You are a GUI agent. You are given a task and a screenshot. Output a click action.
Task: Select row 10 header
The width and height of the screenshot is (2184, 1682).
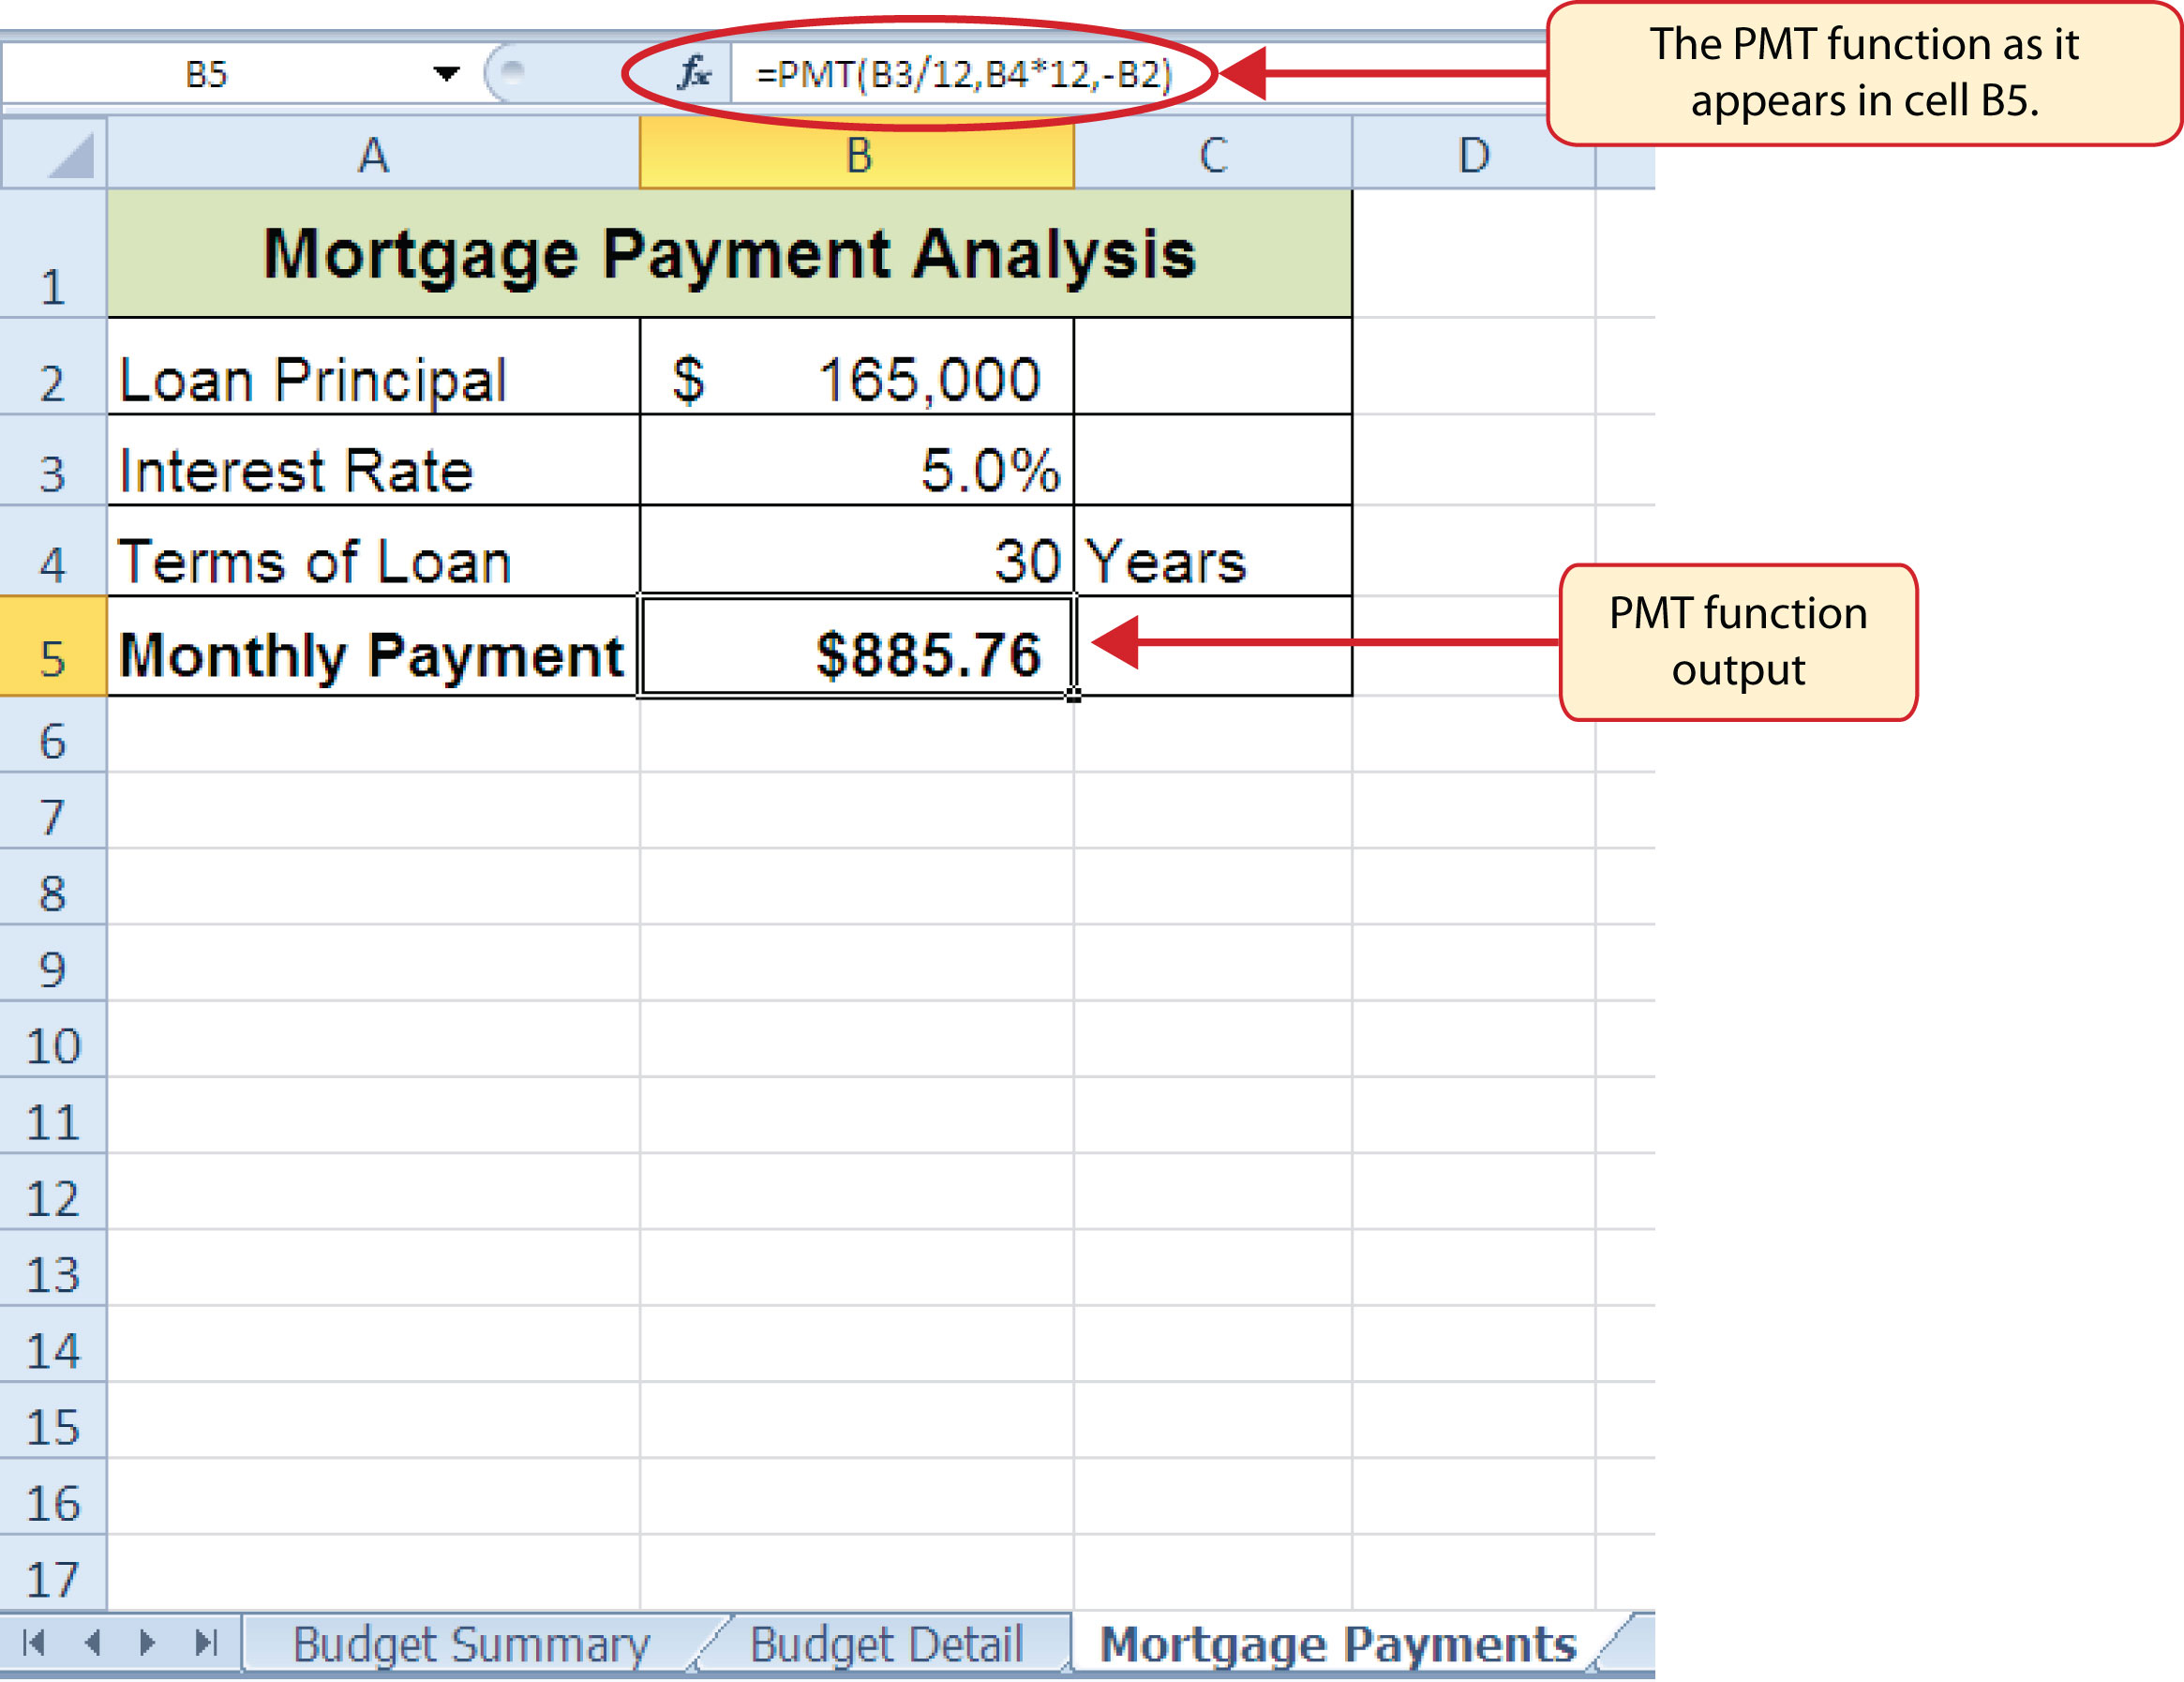[x=53, y=1039]
